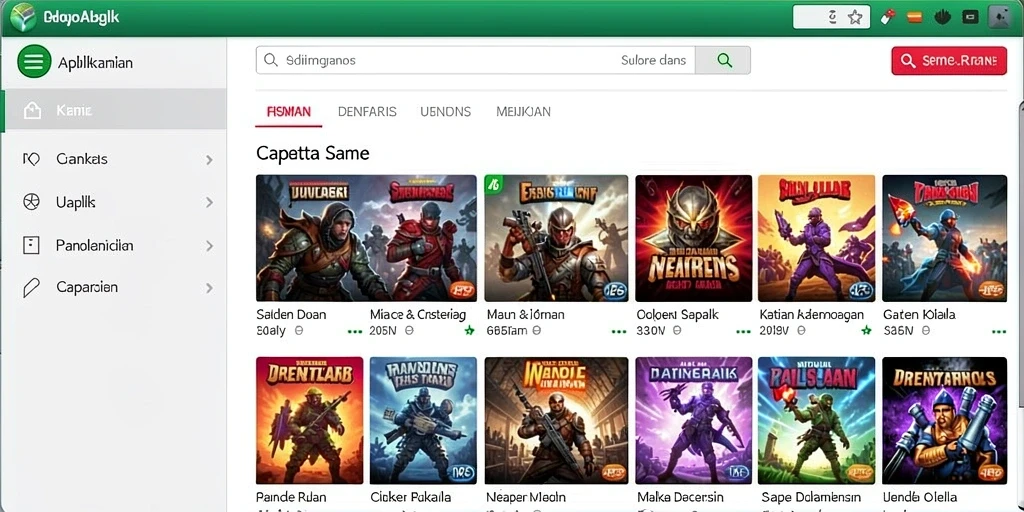
Task: Switch to the FISMIAN tab
Action: (289, 112)
